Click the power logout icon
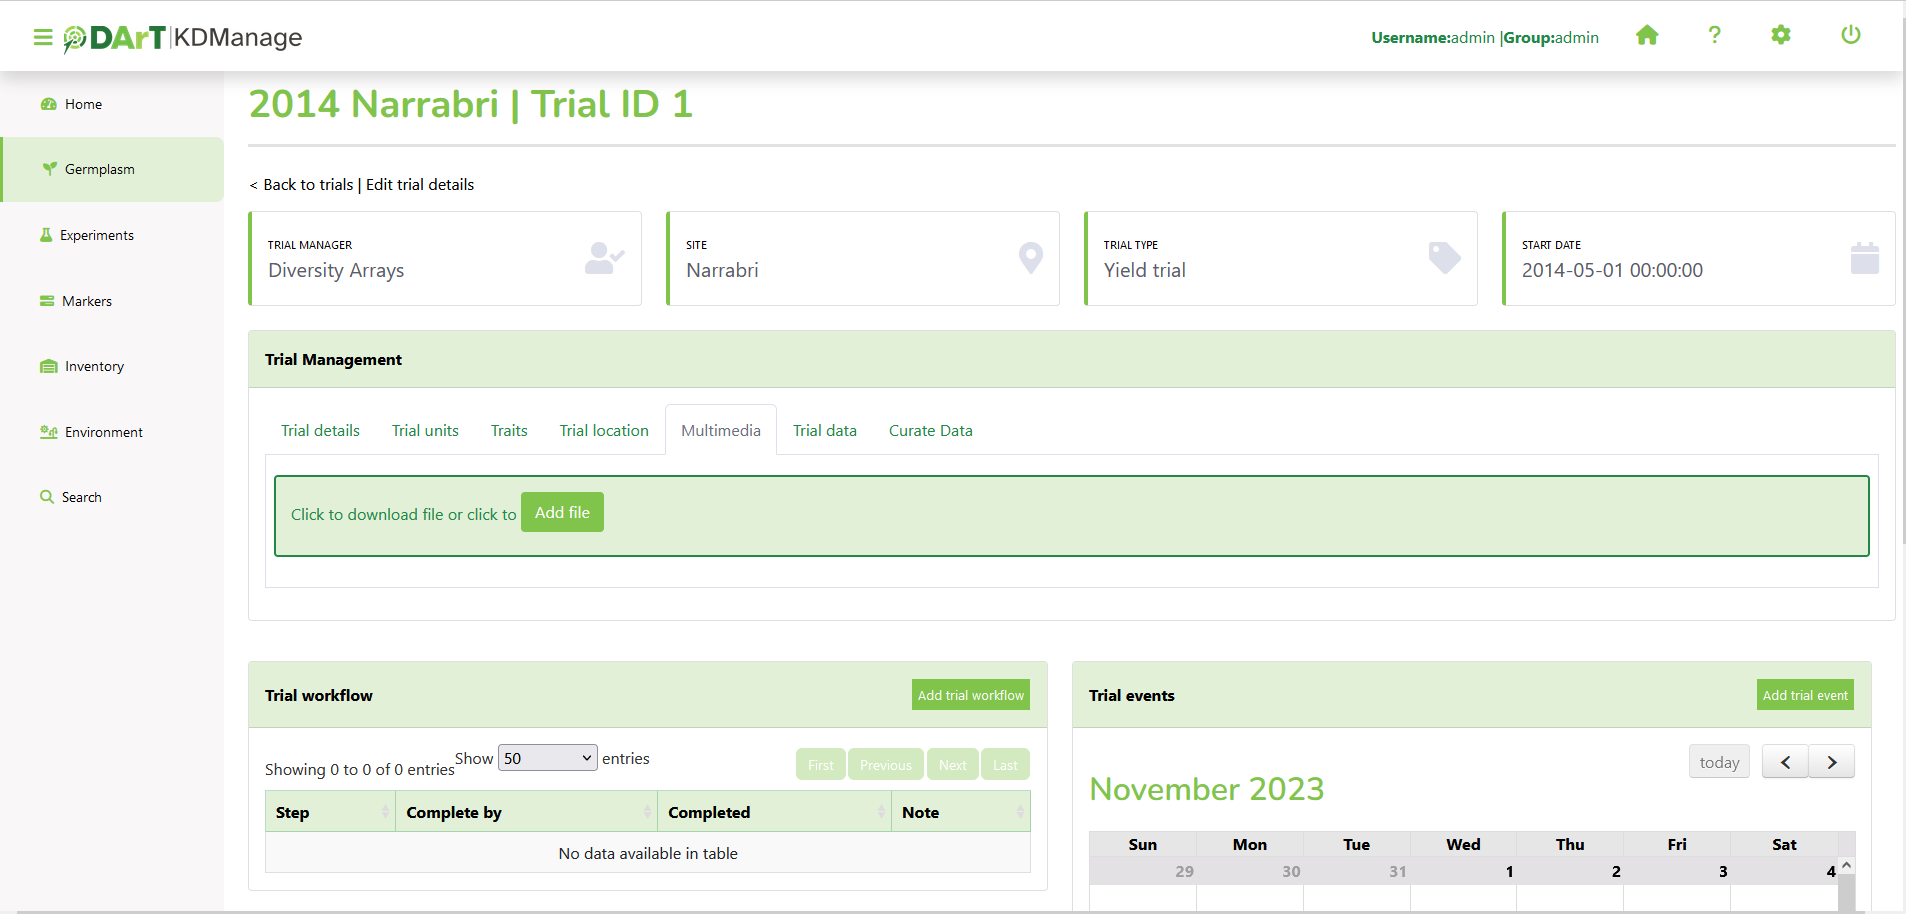The image size is (1906, 914). coord(1850,36)
